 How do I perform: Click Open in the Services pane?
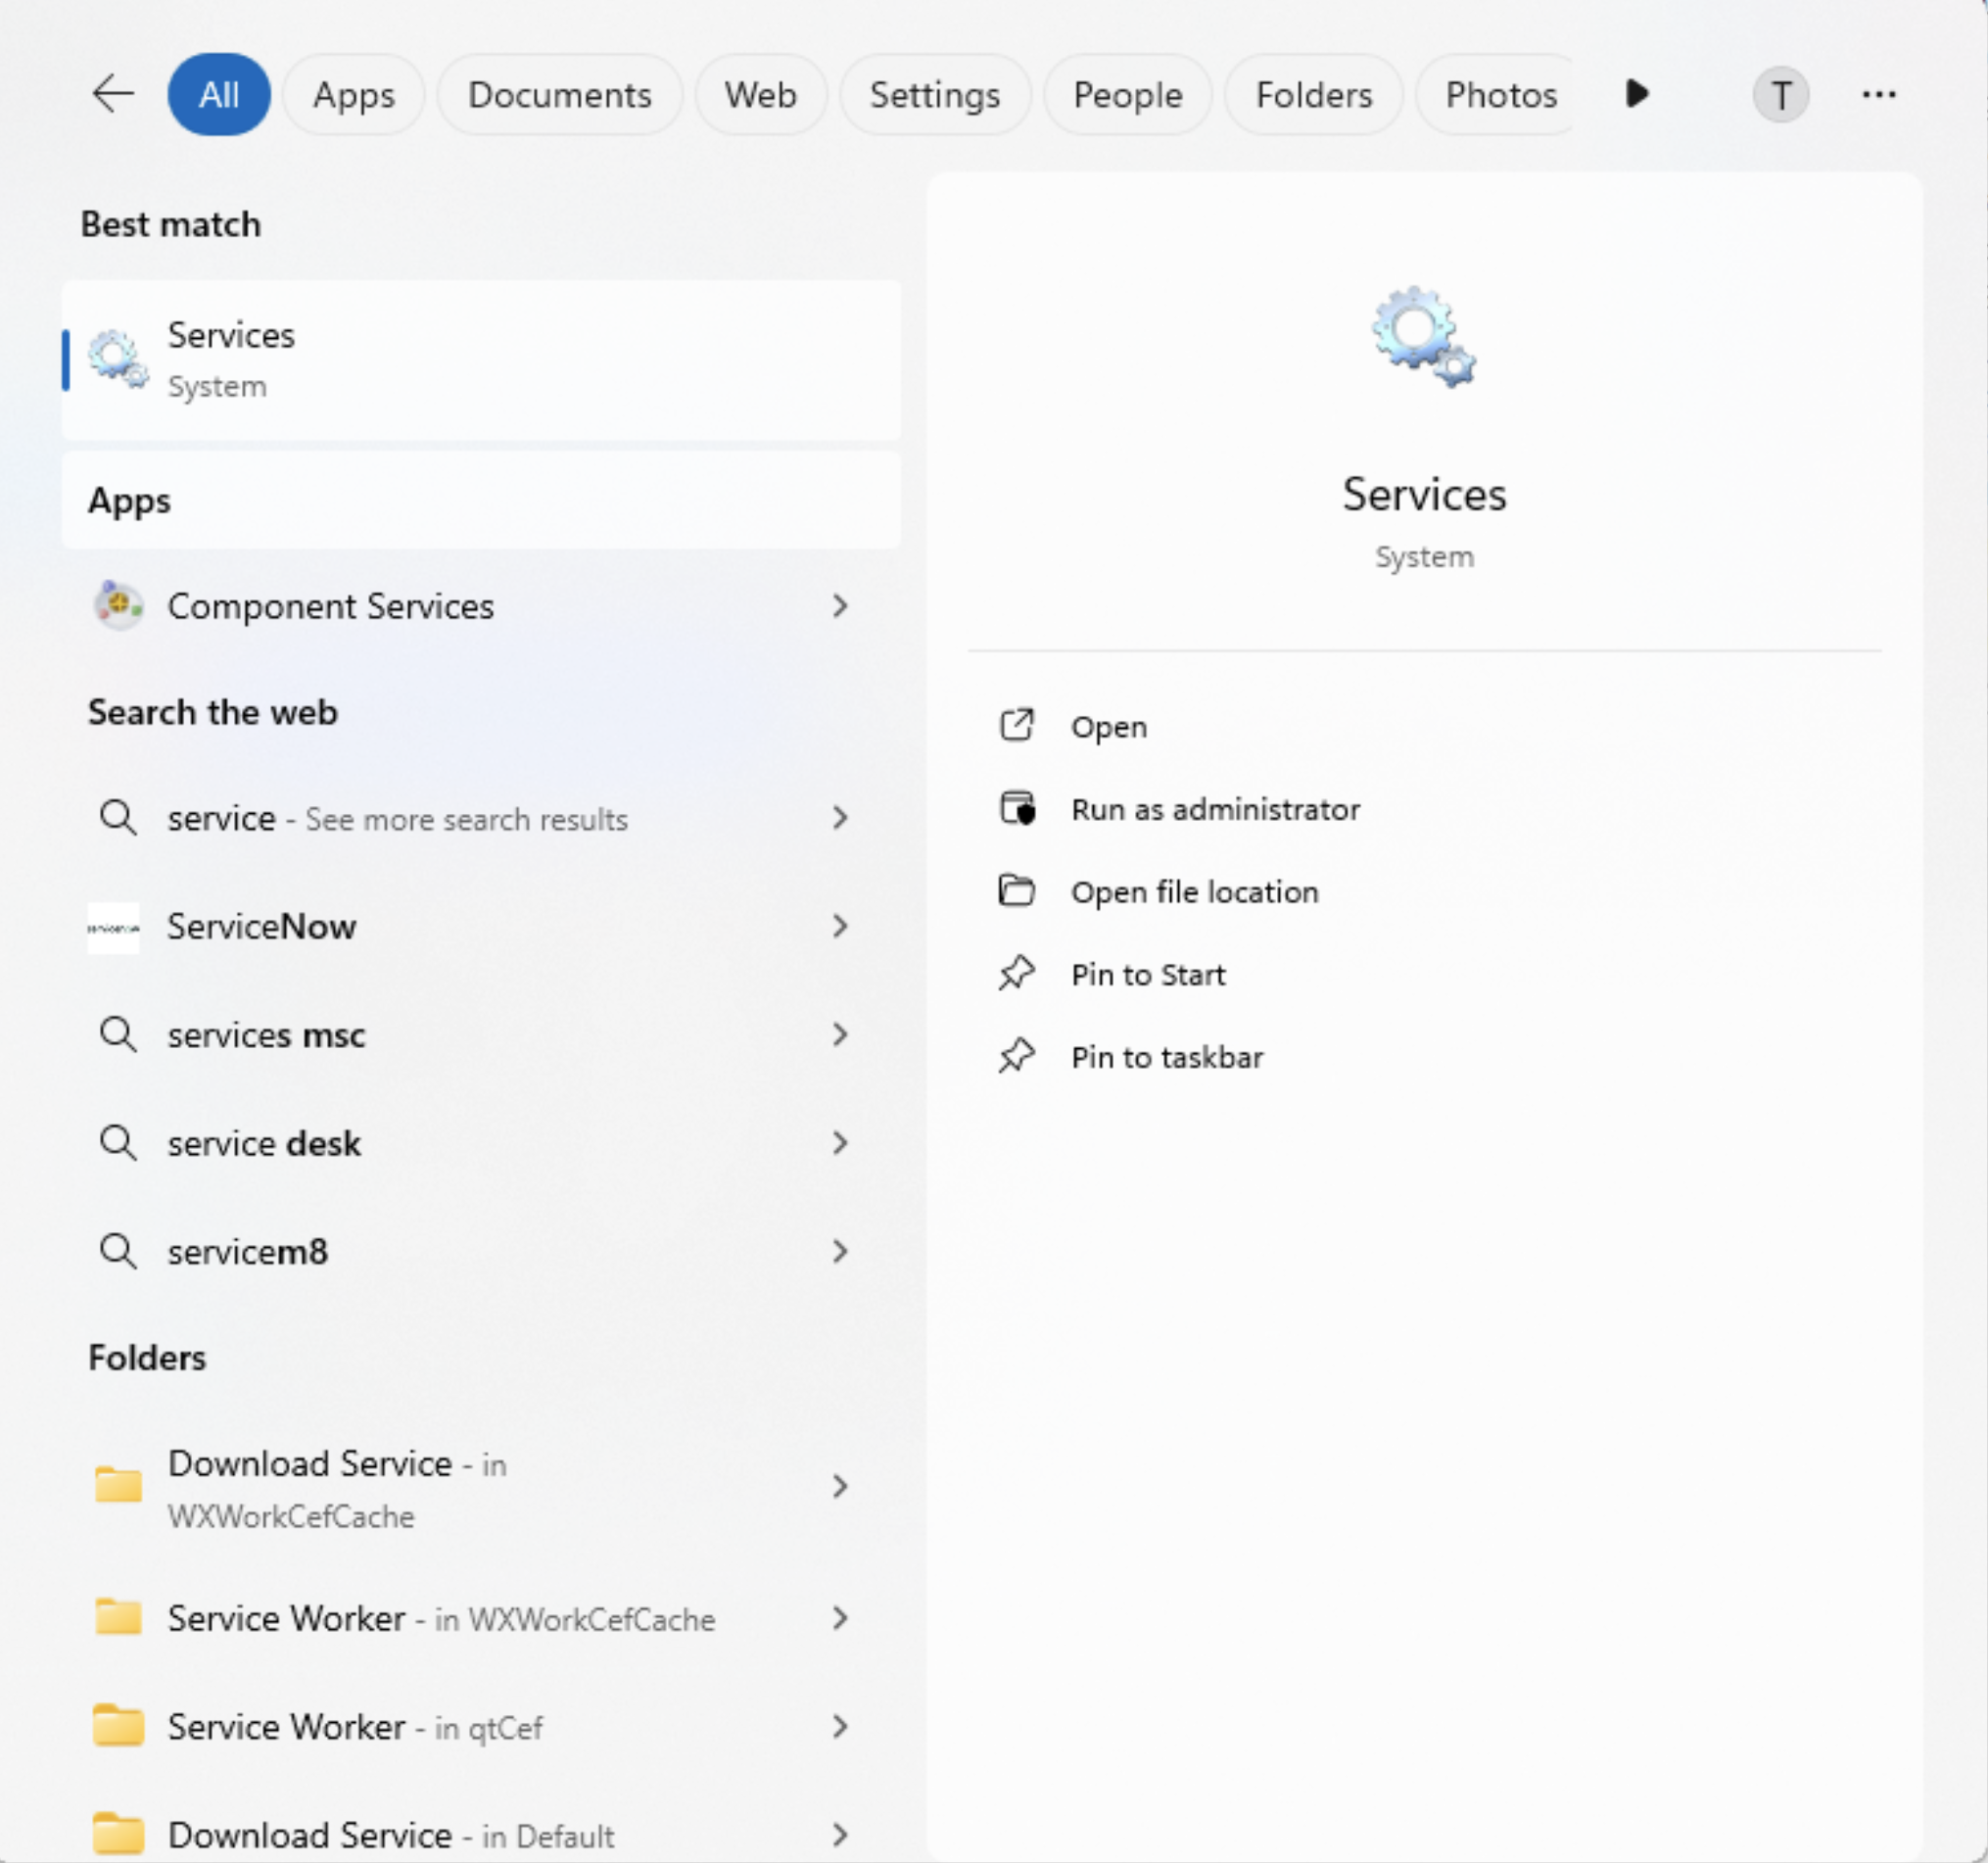(x=1108, y=726)
